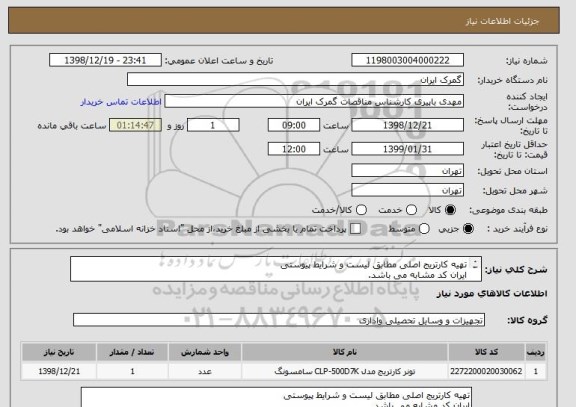Click the واحد شمارش column header
576x407 pixels.
[x=205, y=352]
